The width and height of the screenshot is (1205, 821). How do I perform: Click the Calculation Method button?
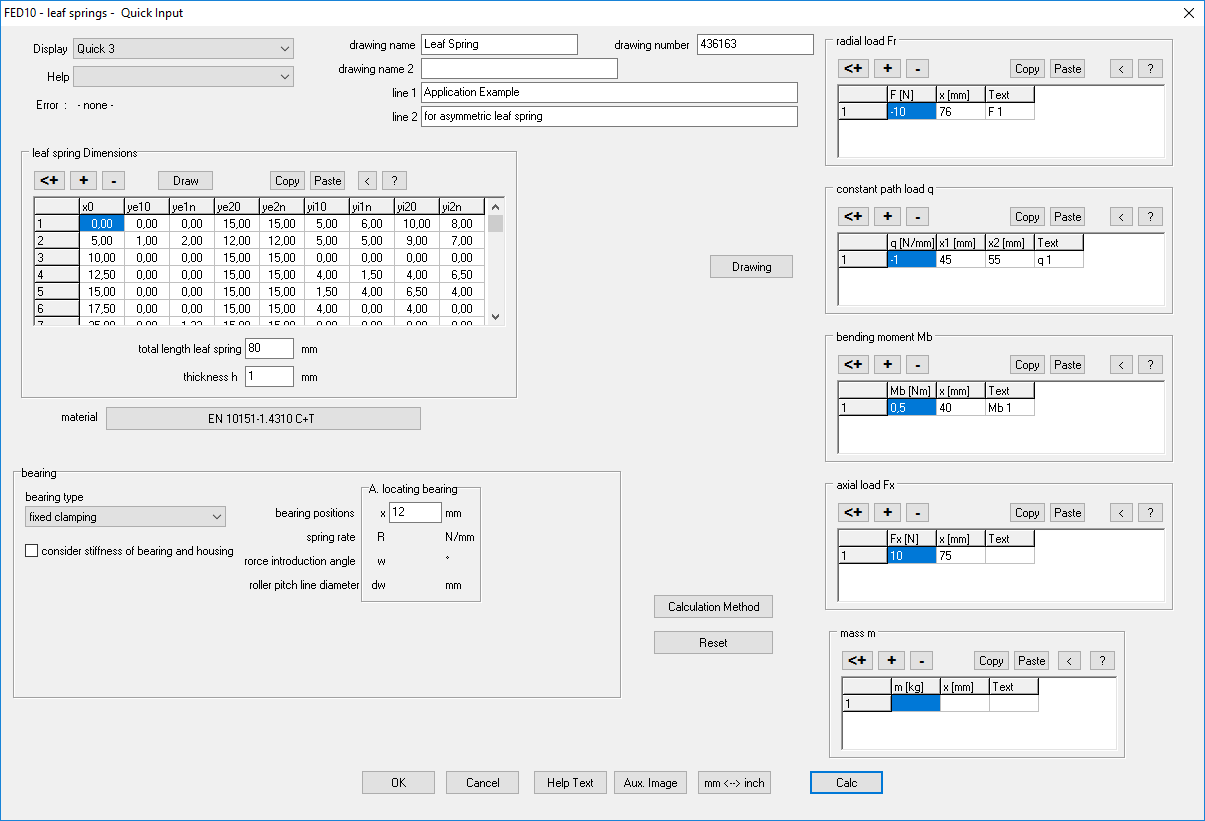coord(713,607)
